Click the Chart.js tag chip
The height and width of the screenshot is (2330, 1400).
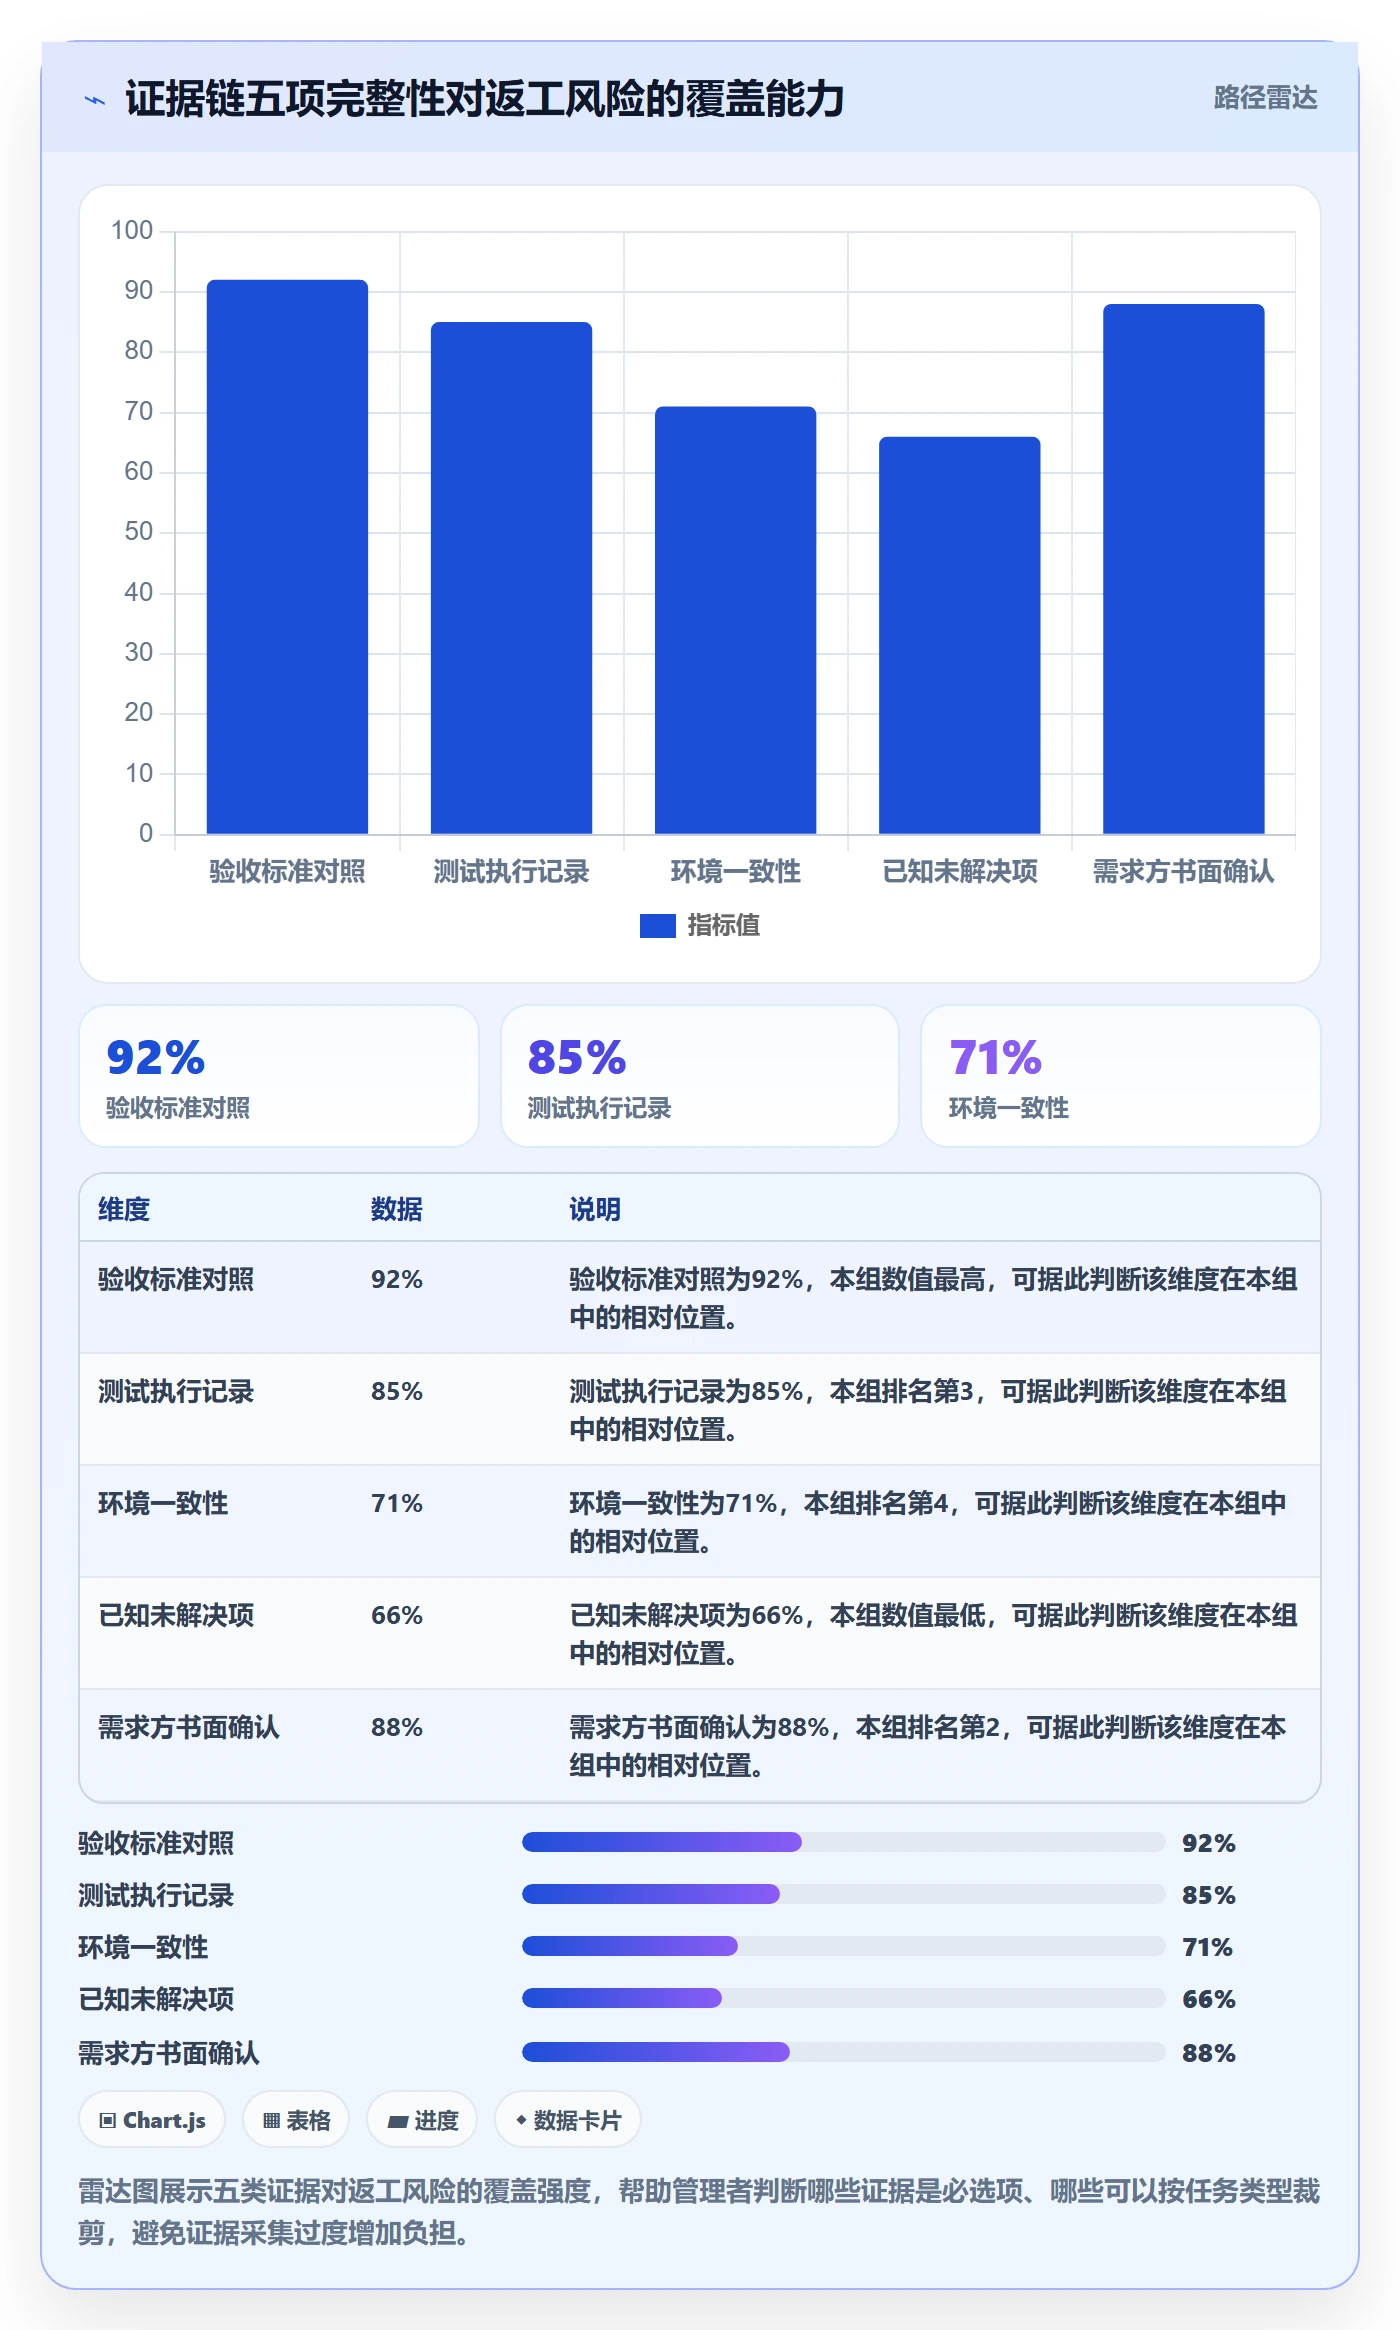(x=152, y=2120)
